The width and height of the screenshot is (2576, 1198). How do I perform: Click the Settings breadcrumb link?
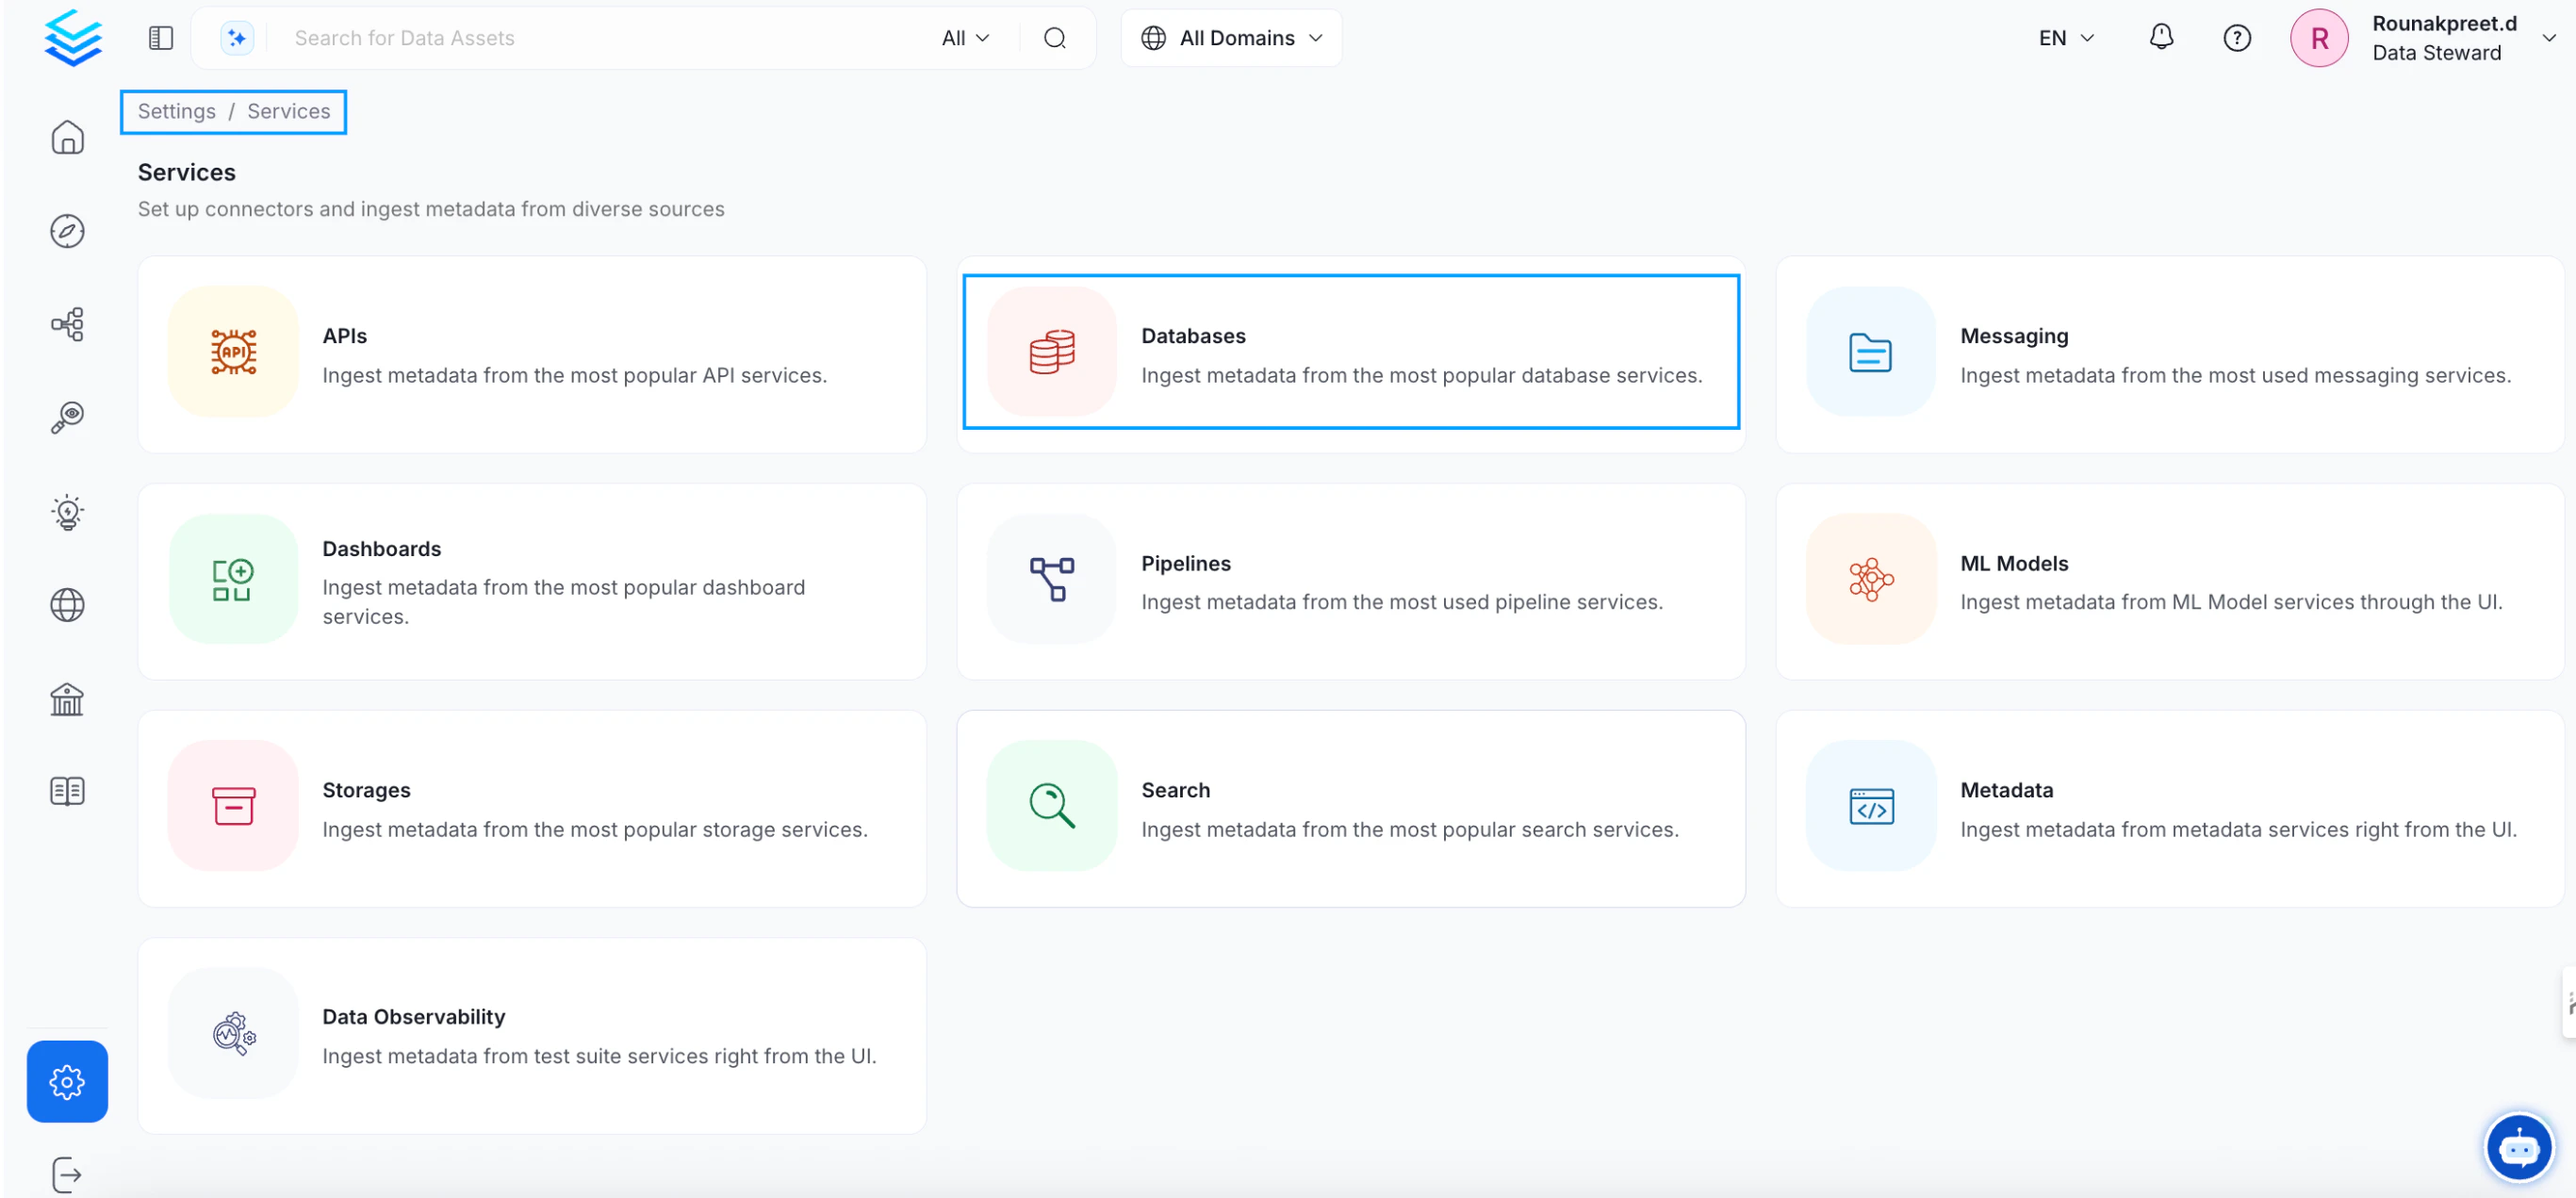coord(176,111)
